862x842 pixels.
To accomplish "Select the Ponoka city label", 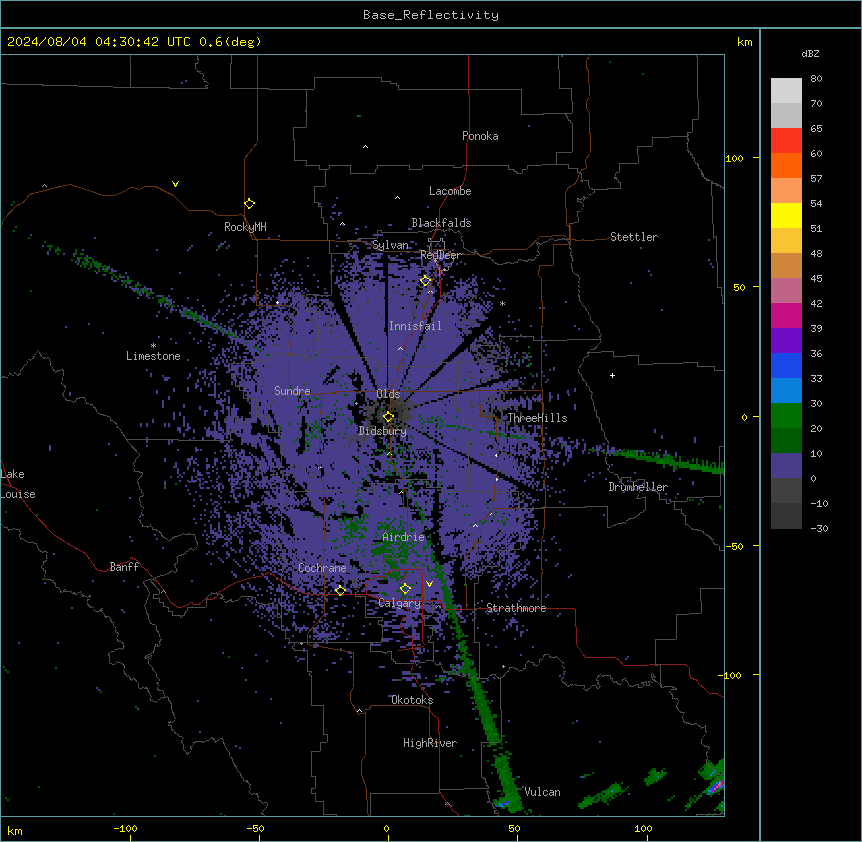I will pyautogui.click(x=480, y=136).
